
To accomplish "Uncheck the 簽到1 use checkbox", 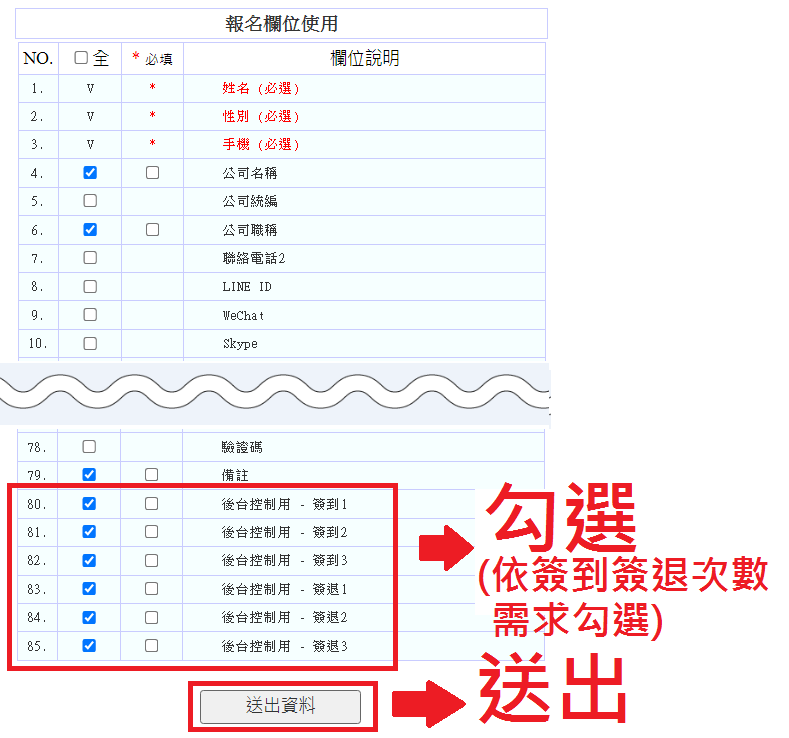I will pos(89,503).
